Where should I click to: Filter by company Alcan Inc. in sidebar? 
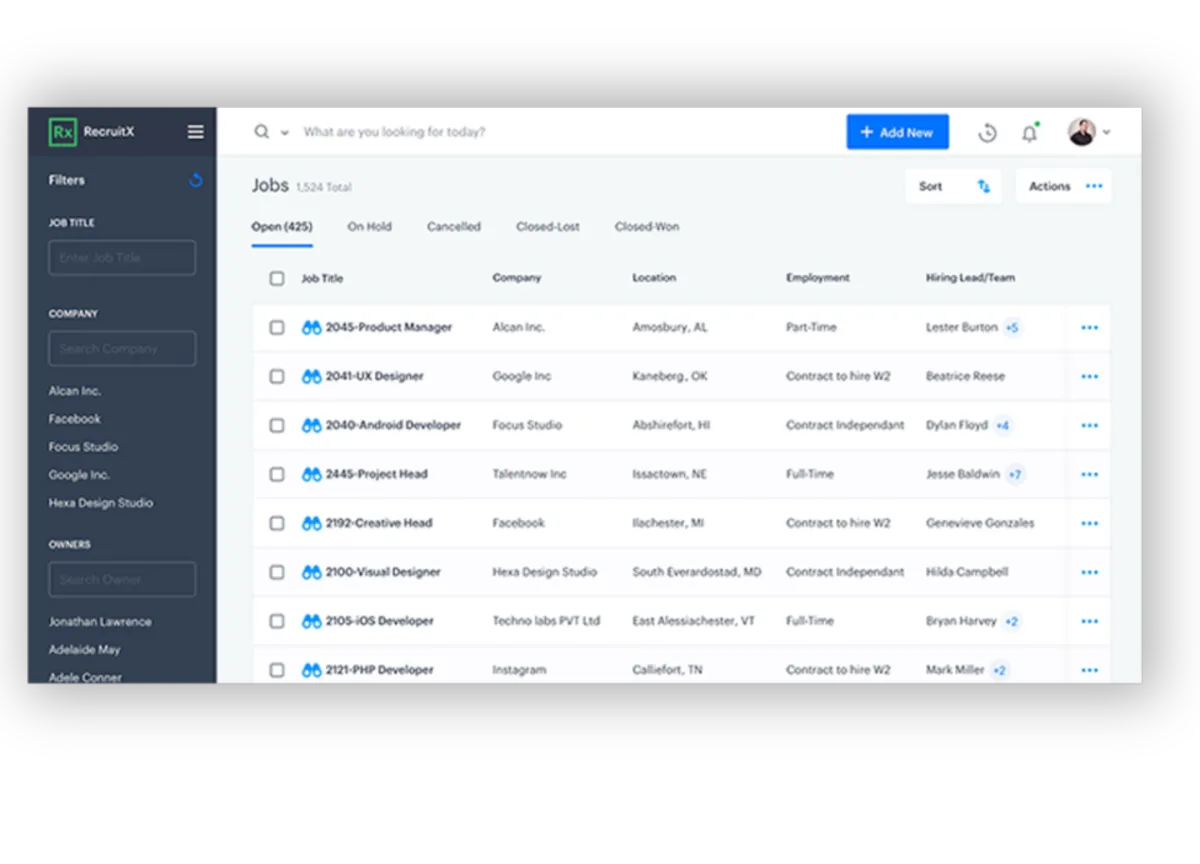click(75, 391)
